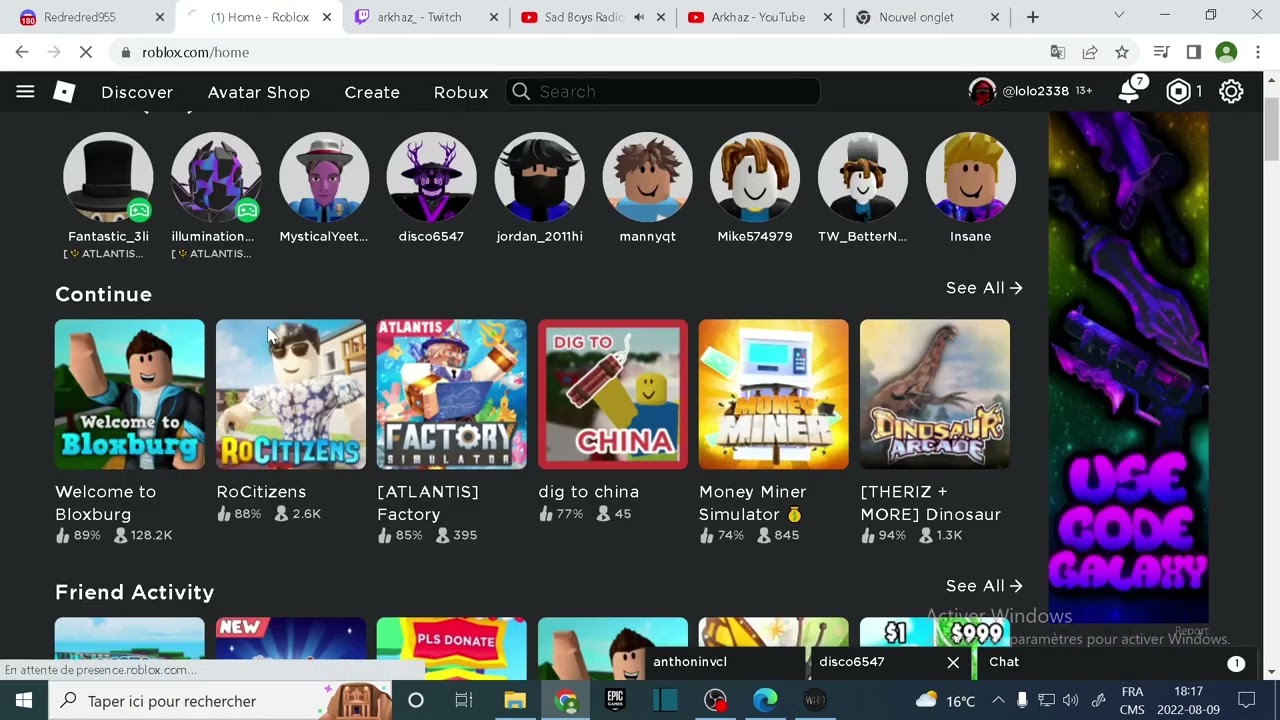The image size is (1280, 720).
Task: See all Continue games
Action: (984, 288)
